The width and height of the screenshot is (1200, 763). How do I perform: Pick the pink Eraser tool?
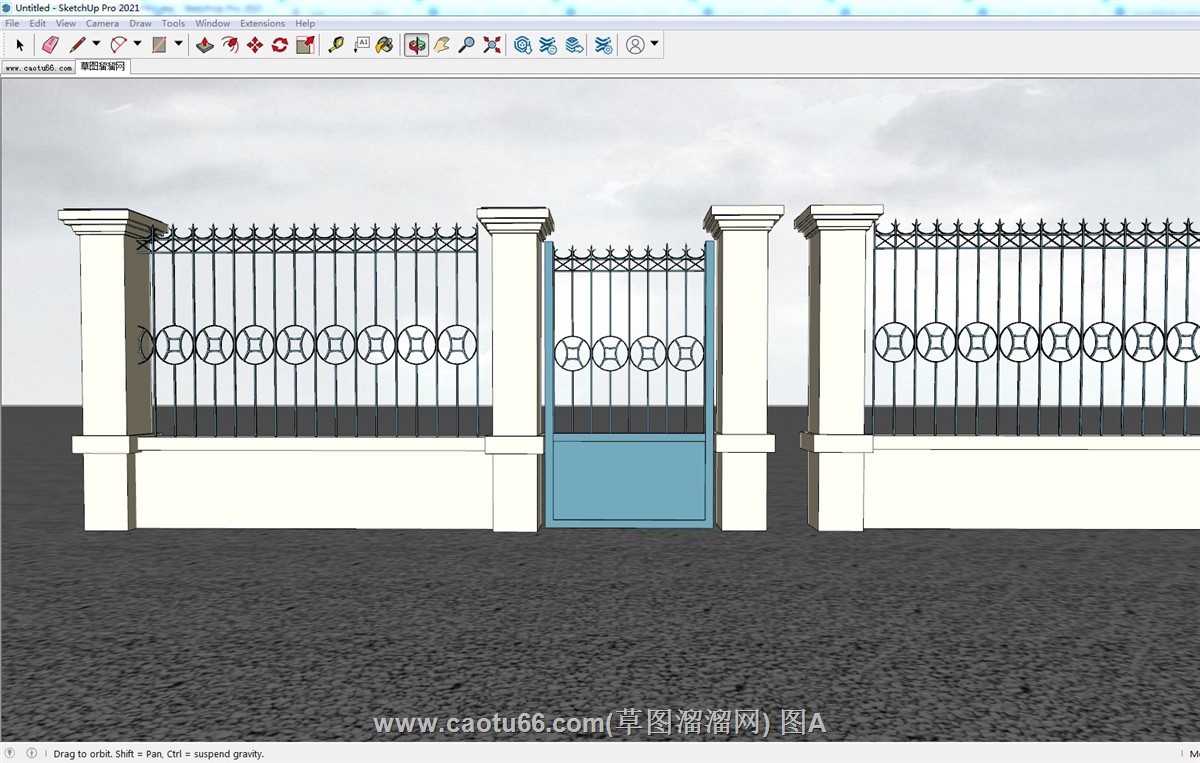[x=50, y=45]
